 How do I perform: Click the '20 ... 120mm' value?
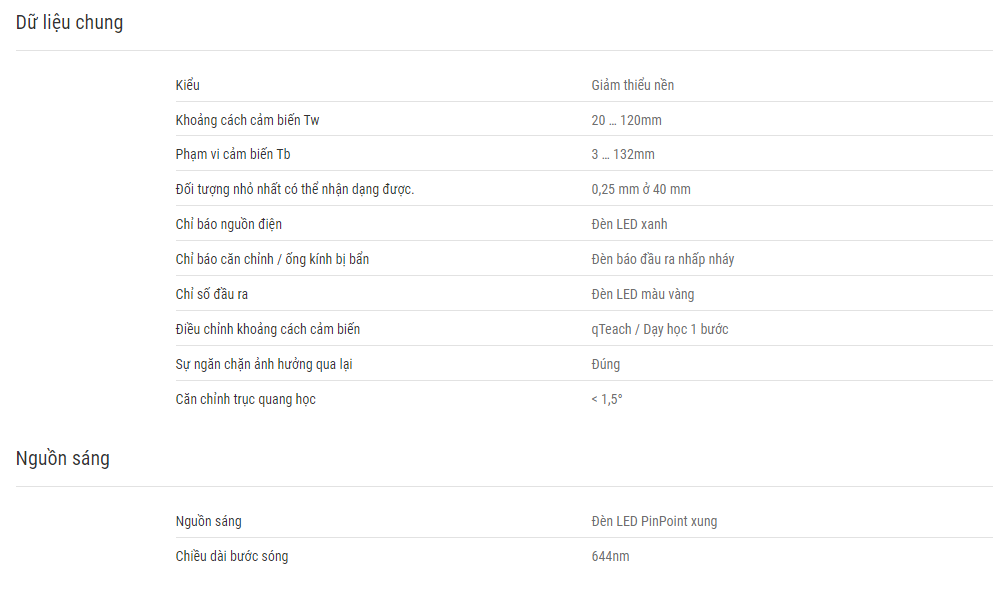click(626, 120)
